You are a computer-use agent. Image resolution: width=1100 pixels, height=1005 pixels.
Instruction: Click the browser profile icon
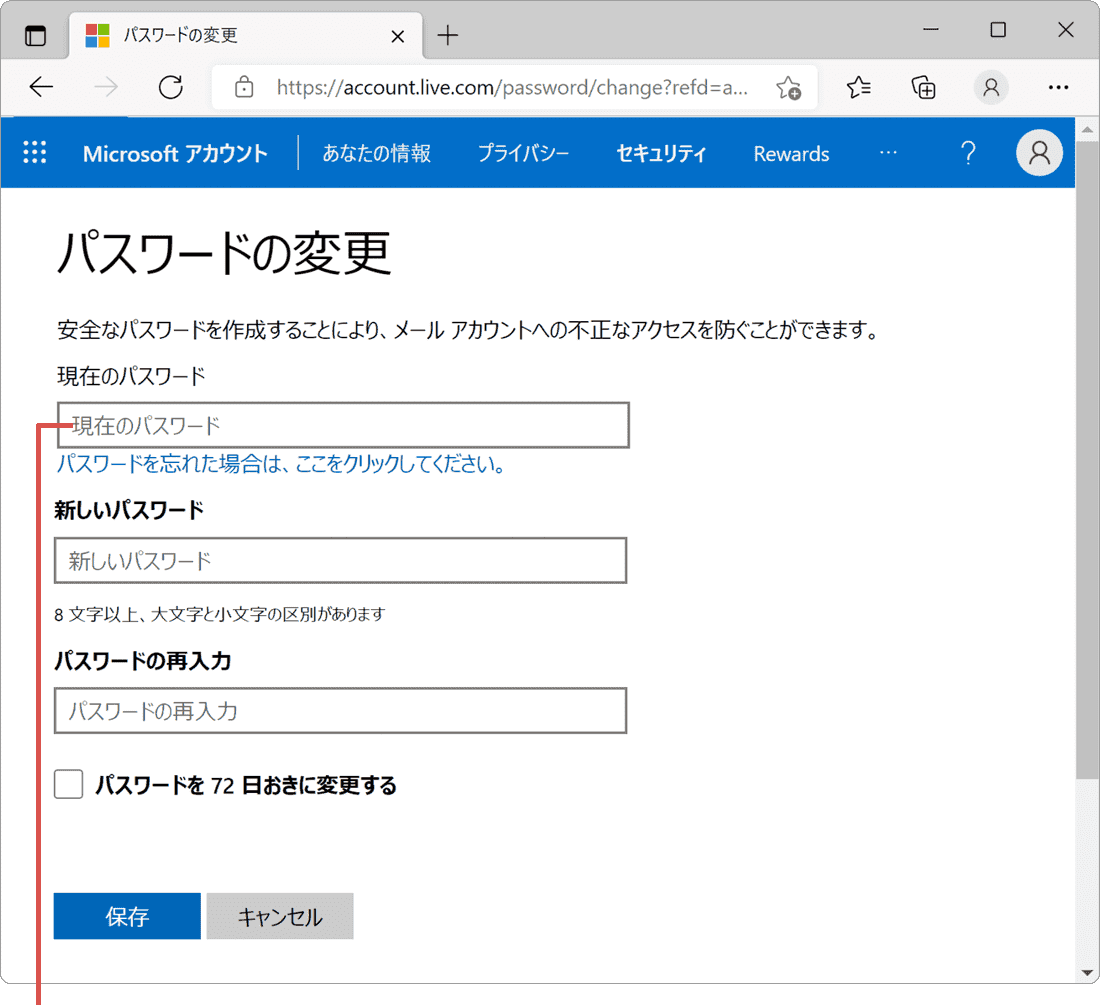[x=990, y=88]
